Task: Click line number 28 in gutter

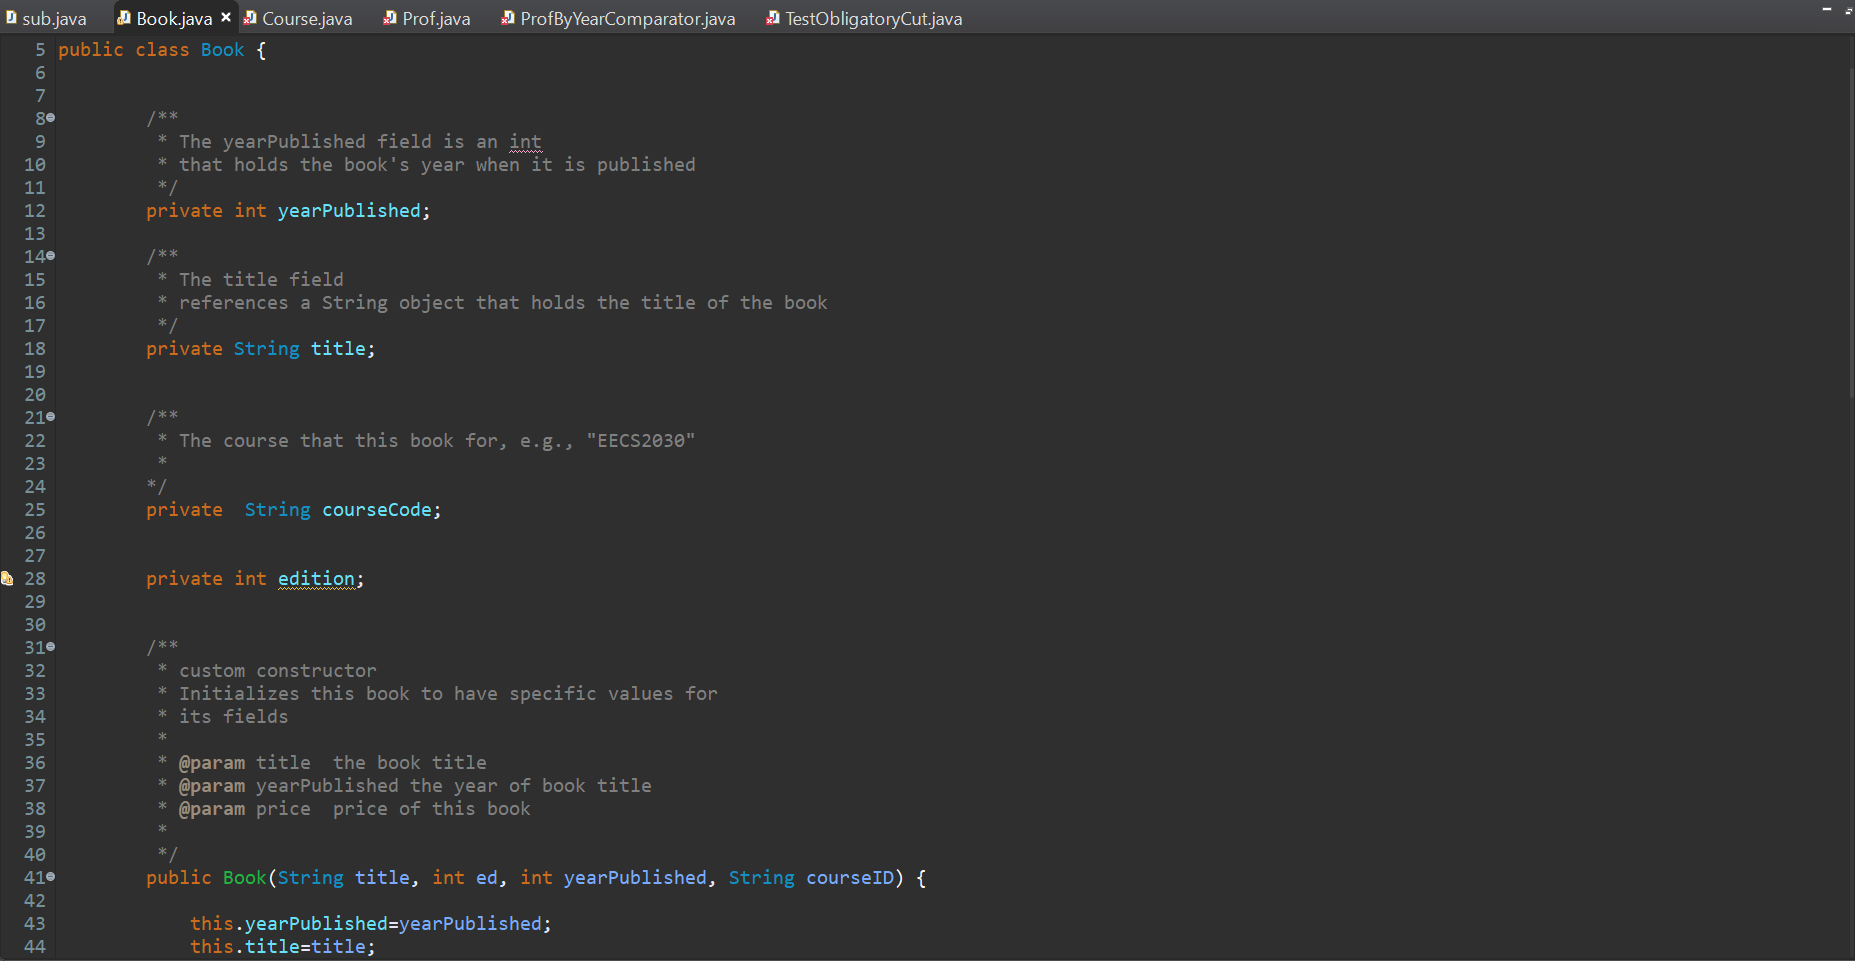Action: pos(35,579)
